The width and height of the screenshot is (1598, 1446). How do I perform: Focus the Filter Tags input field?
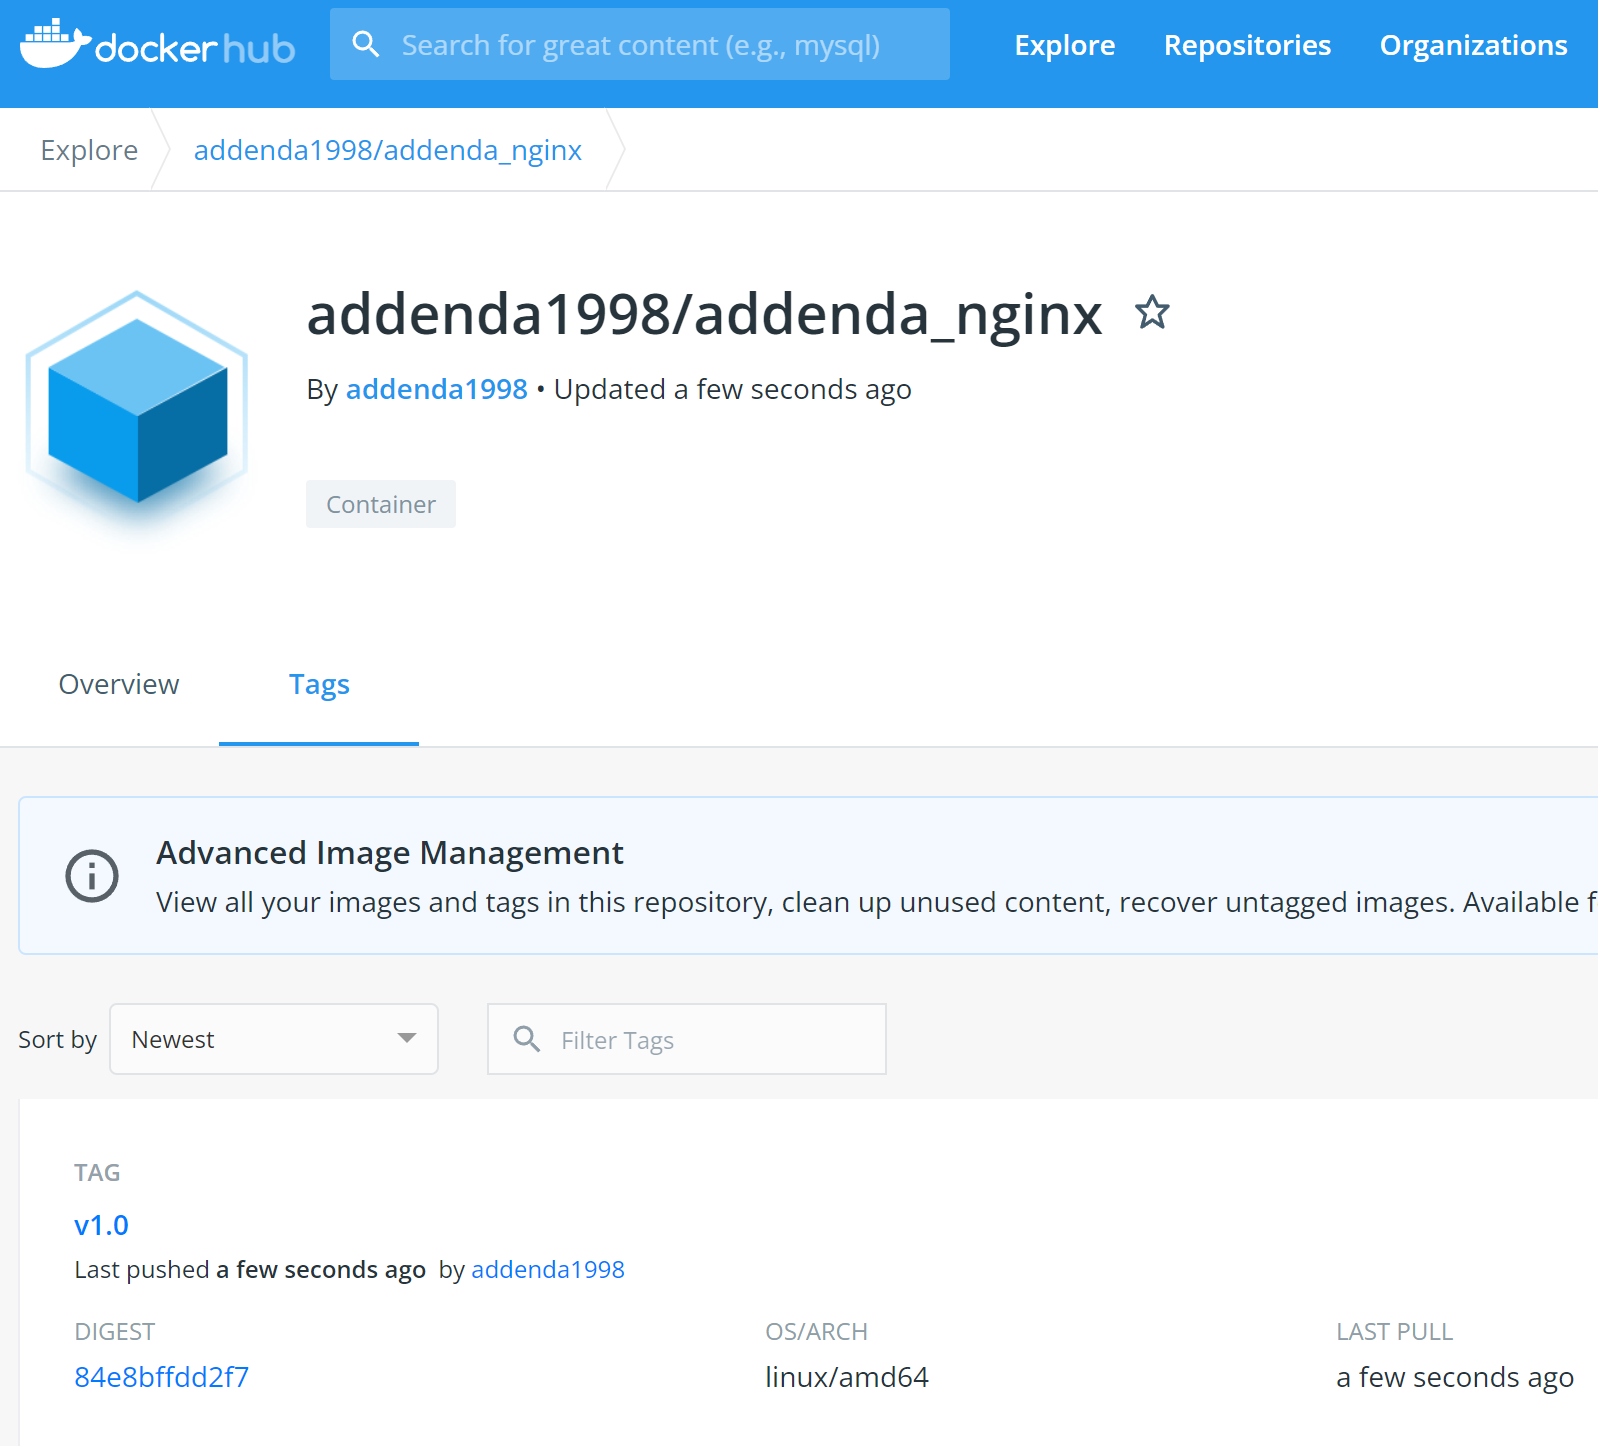click(687, 1039)
